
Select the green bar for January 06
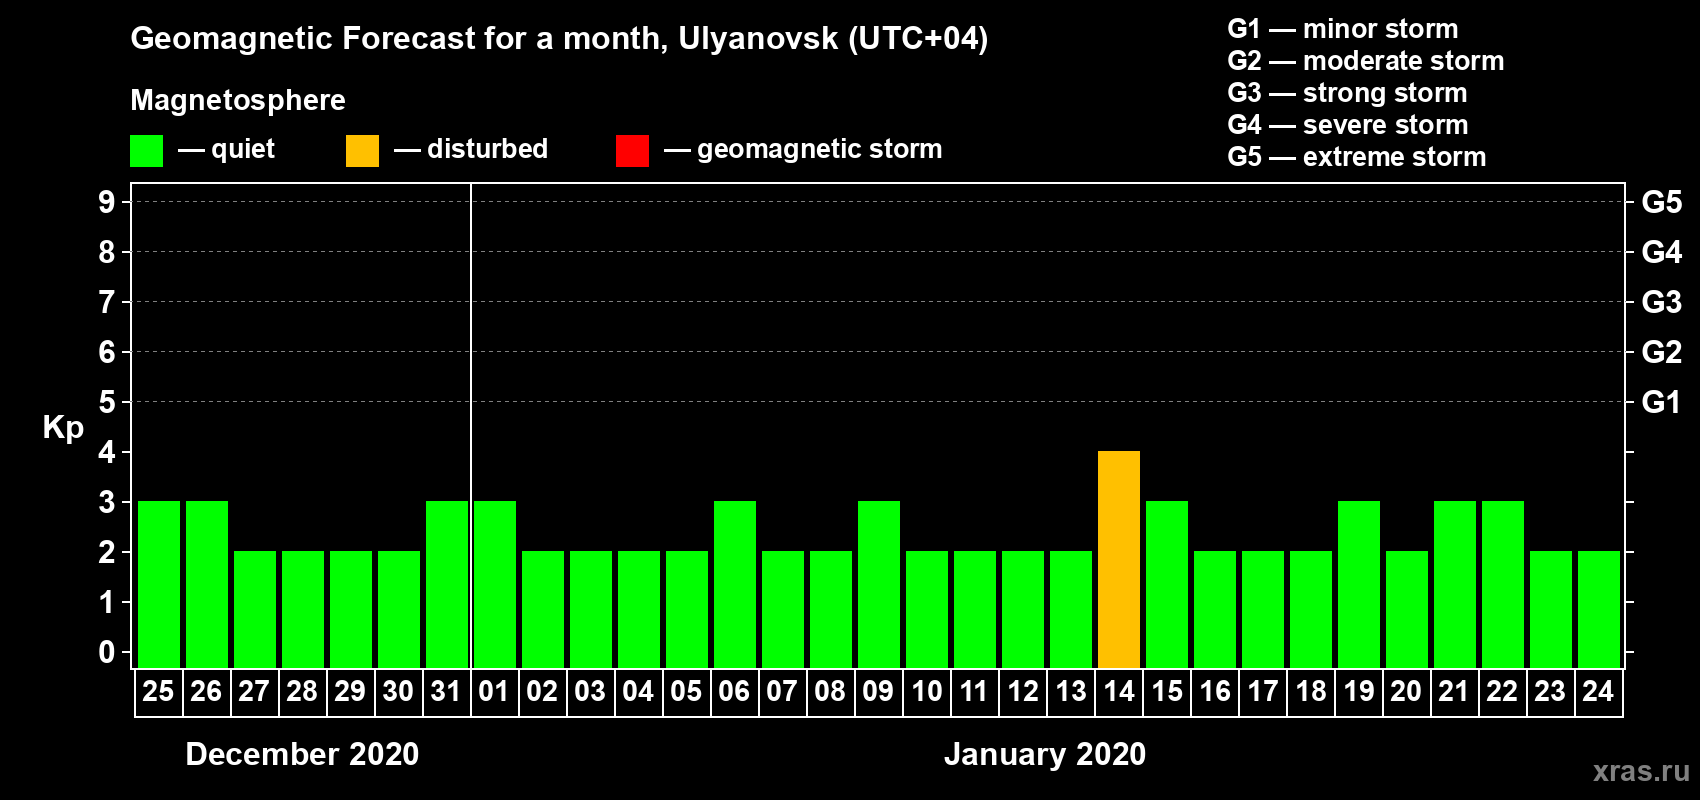(x=735, y=585)
